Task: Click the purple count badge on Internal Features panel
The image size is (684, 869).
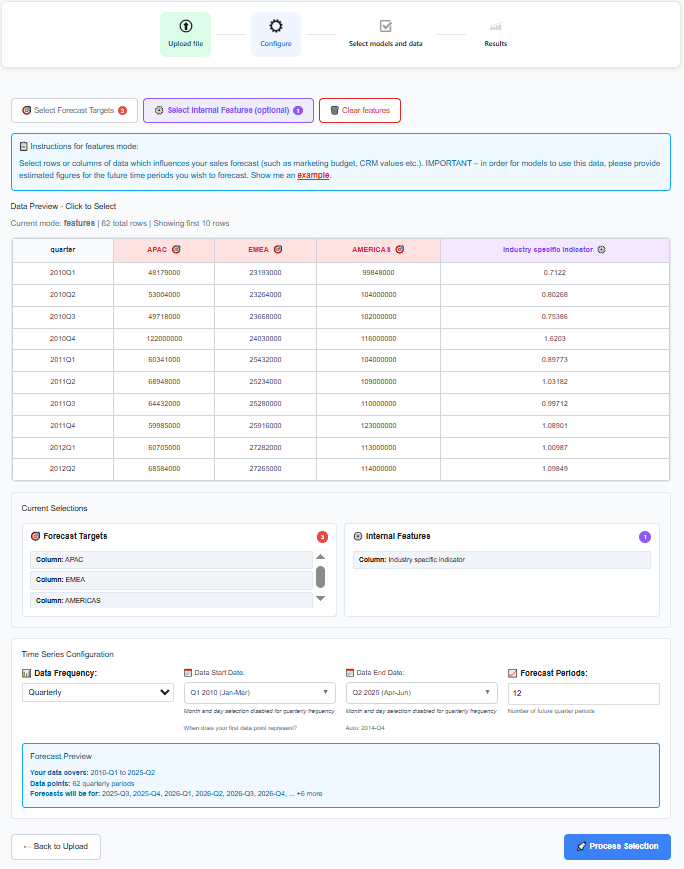Action: coord(645,536)
